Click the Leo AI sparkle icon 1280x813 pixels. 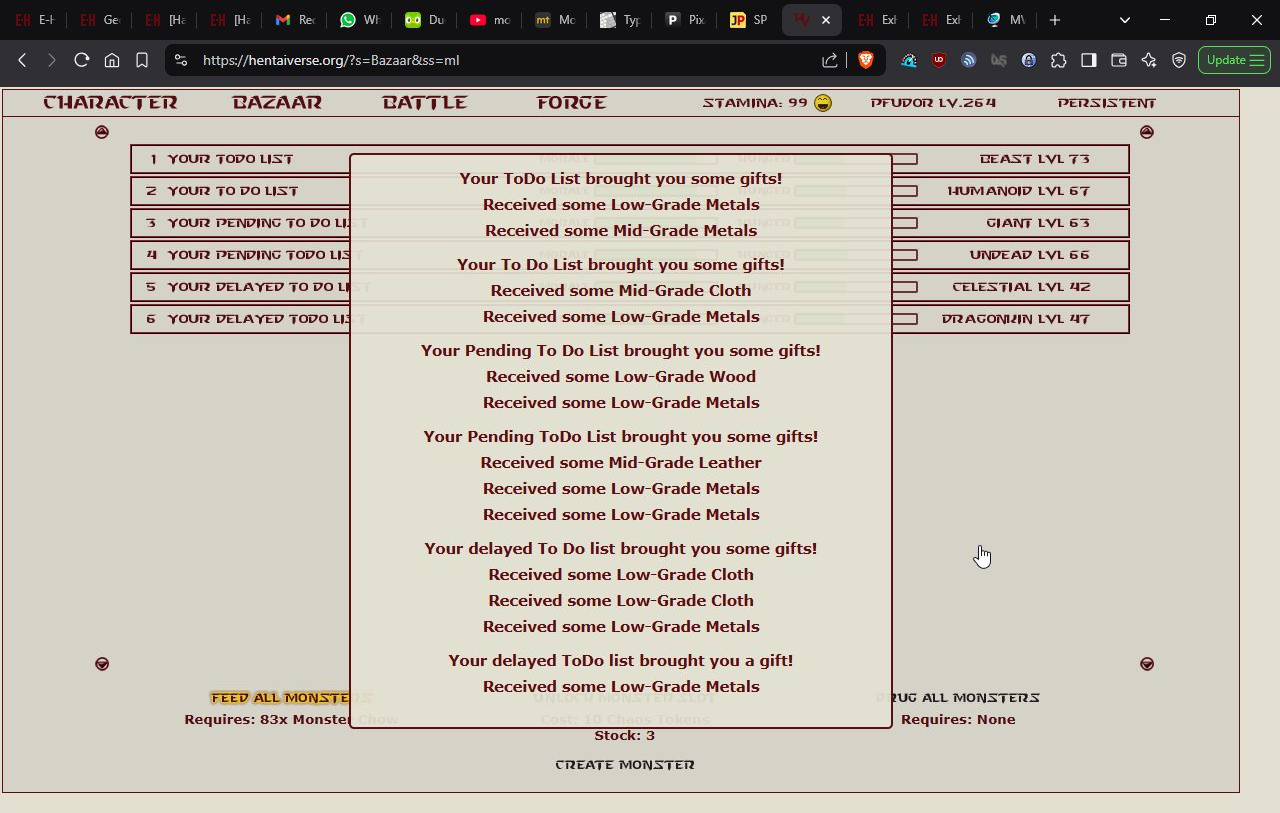(x=1149, y=60)
